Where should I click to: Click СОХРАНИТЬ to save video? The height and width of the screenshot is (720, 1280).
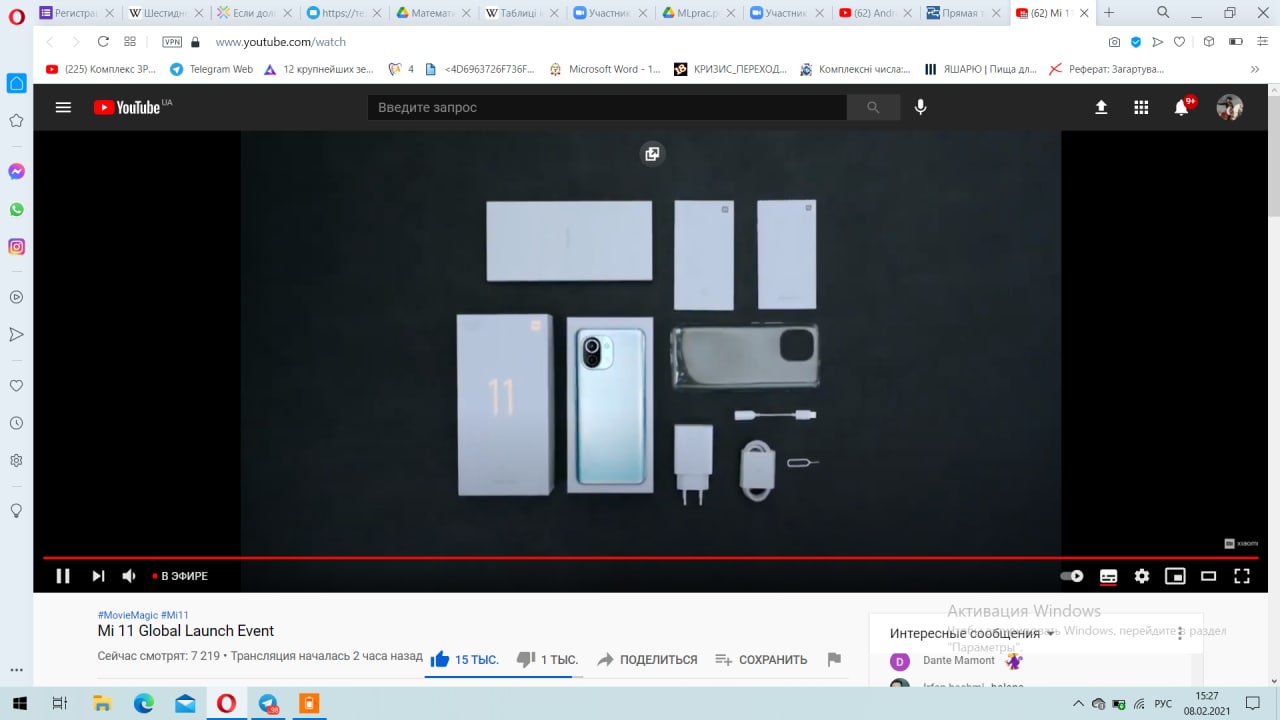point(761,659)
